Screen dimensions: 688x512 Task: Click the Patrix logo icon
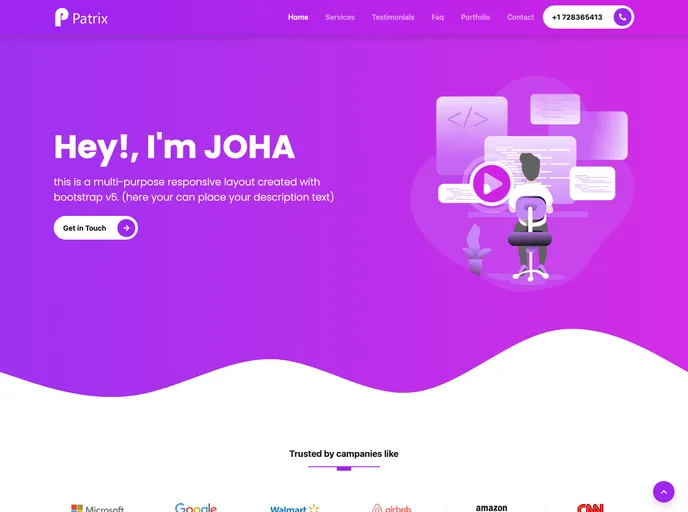click(61, 18)
